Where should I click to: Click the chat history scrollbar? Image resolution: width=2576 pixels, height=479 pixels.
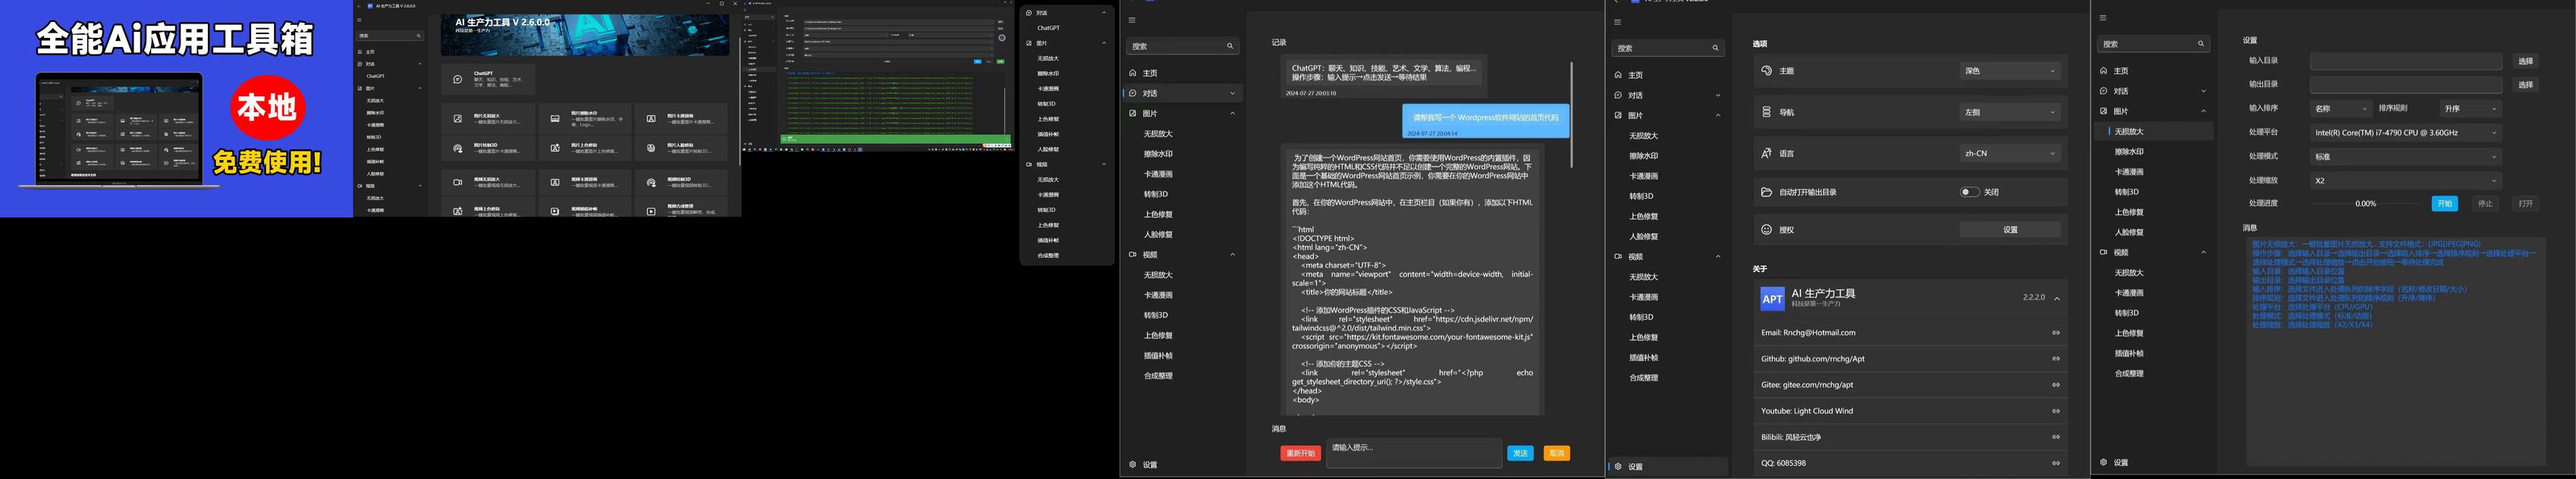[x=1571, y=114]
